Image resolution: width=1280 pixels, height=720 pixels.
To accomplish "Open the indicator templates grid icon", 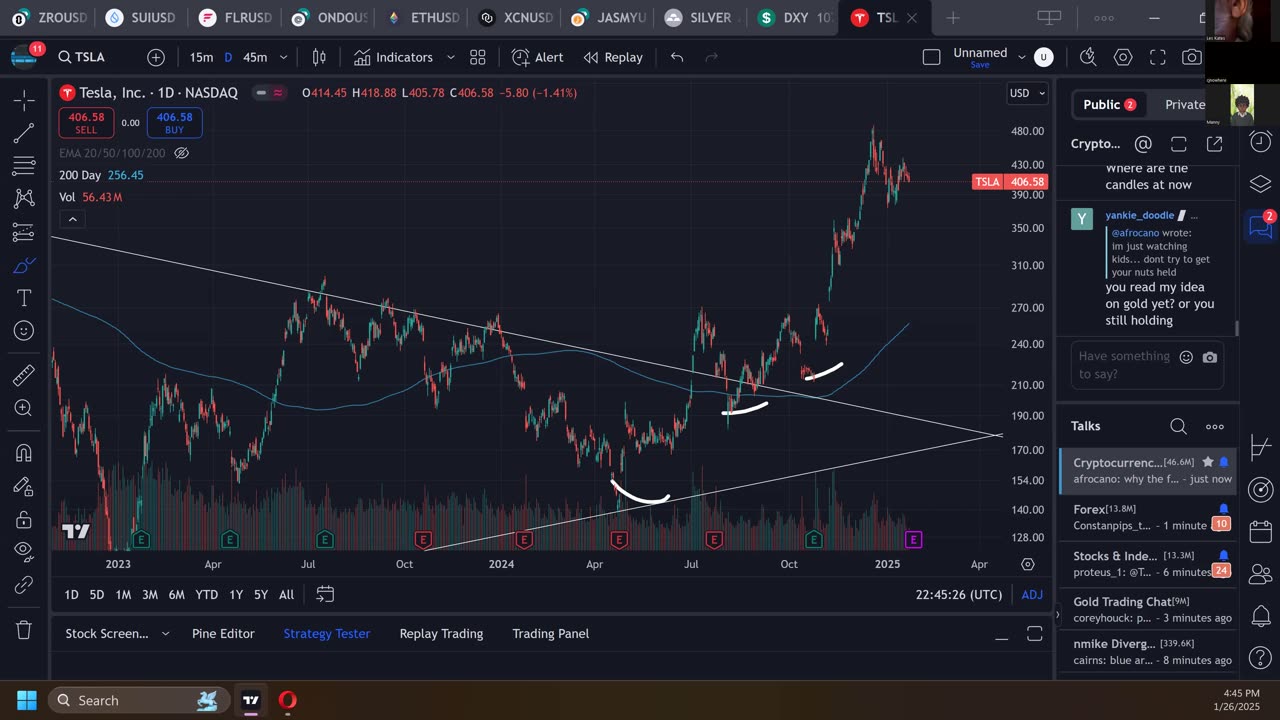I will pyautogui.click(x=478, y=57).
